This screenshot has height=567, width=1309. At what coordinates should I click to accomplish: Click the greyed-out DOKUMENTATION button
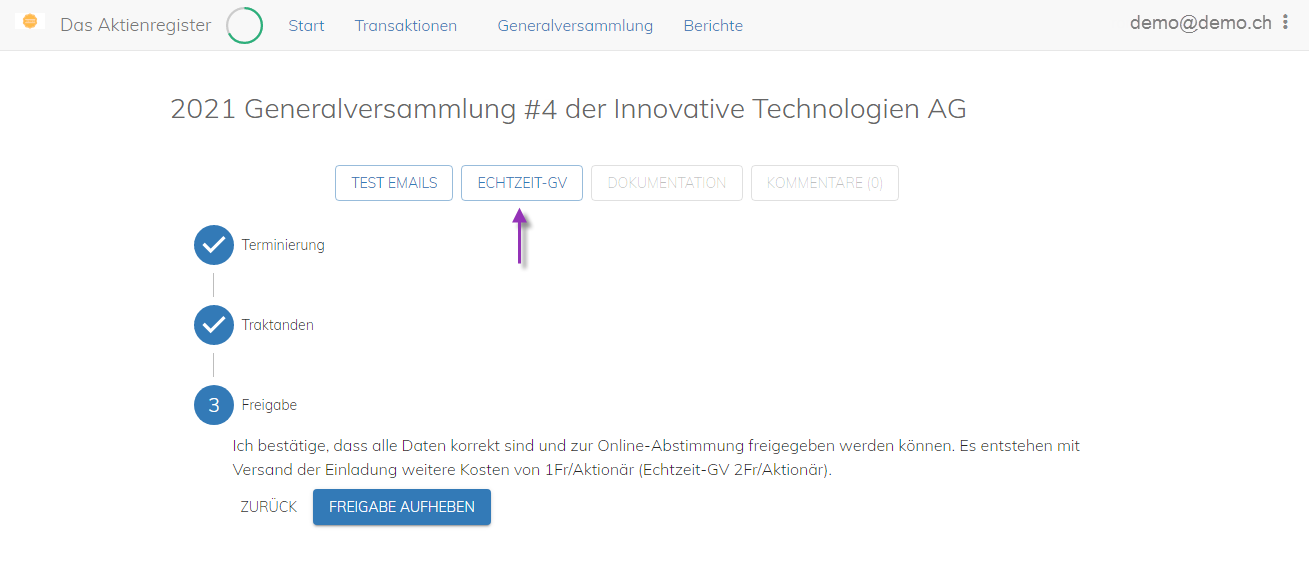[x=667, y=183]
